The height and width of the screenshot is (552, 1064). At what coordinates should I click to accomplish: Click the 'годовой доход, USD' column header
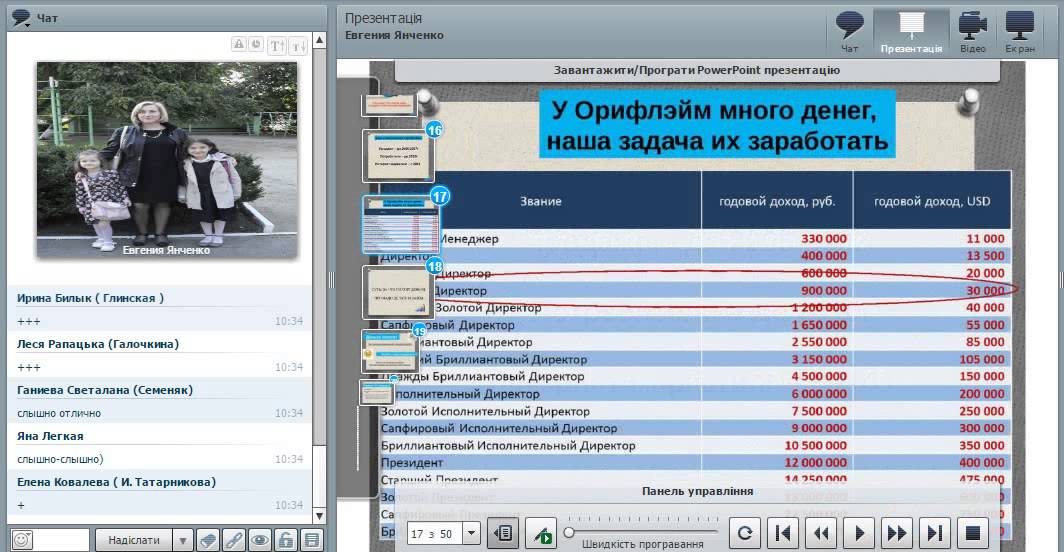pyautogui.click(x=932, y=201)
